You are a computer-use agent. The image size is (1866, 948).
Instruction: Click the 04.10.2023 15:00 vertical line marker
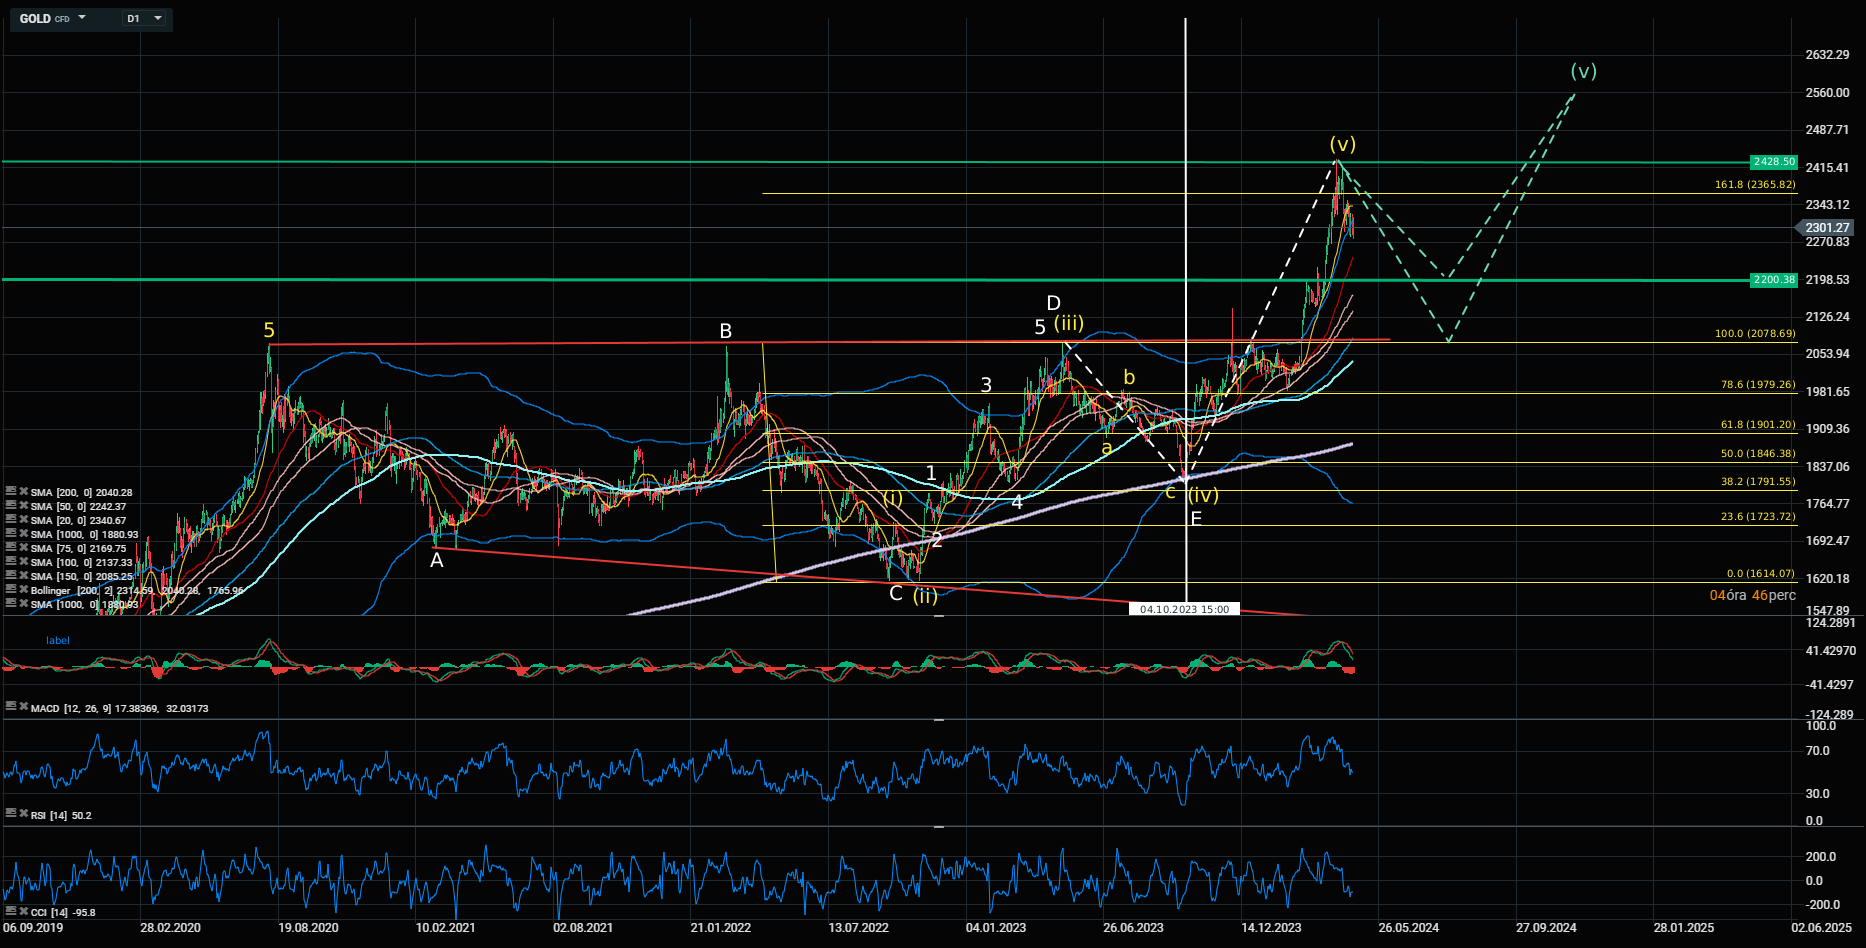(1184, 609)
